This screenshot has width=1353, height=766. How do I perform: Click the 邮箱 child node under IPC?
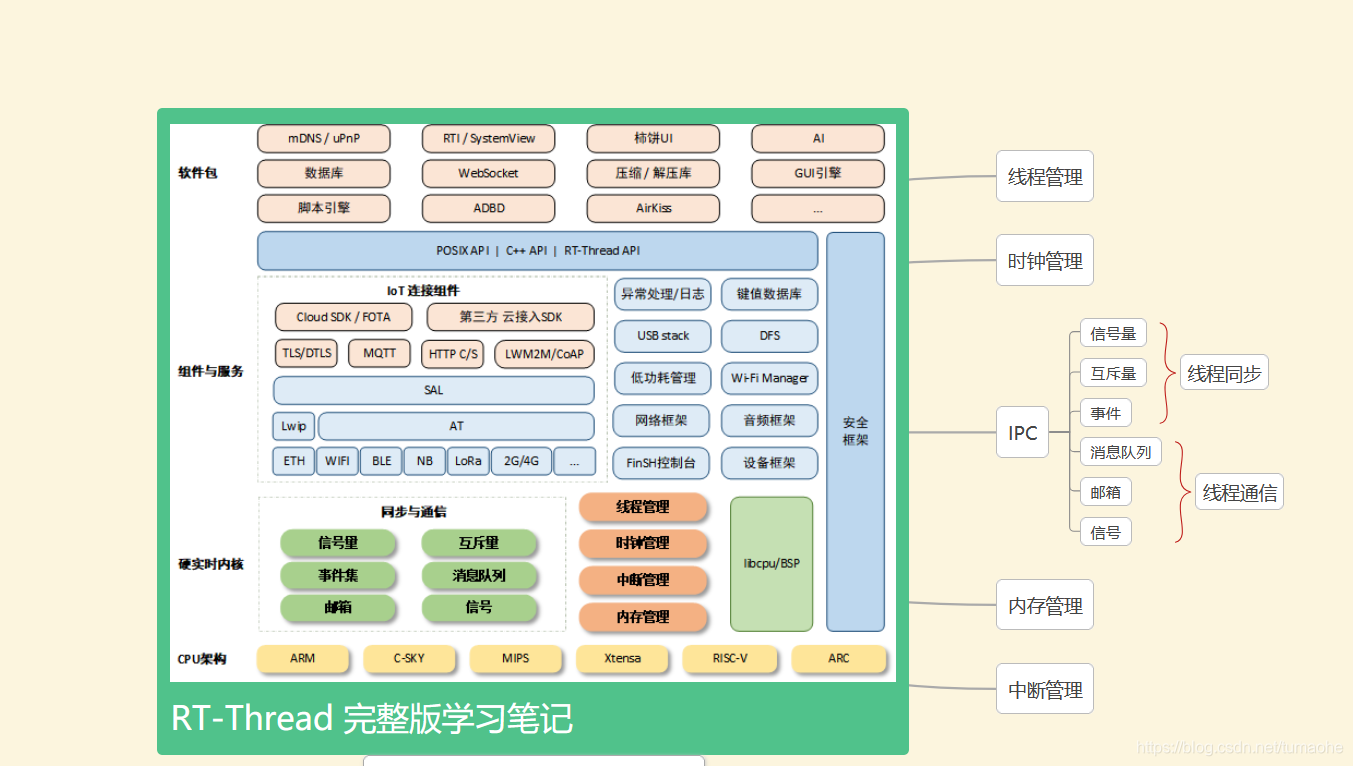coord(1106,492)
